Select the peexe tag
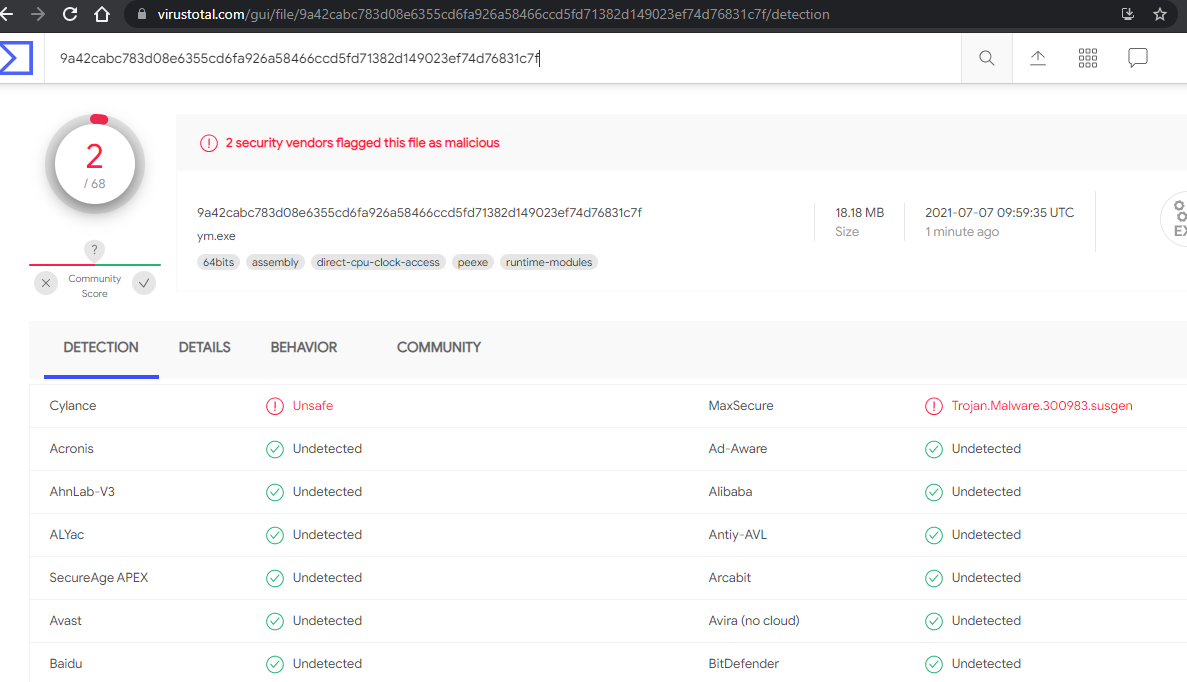Viewport: 1187px width, 682px height. [x=472, y=261]
